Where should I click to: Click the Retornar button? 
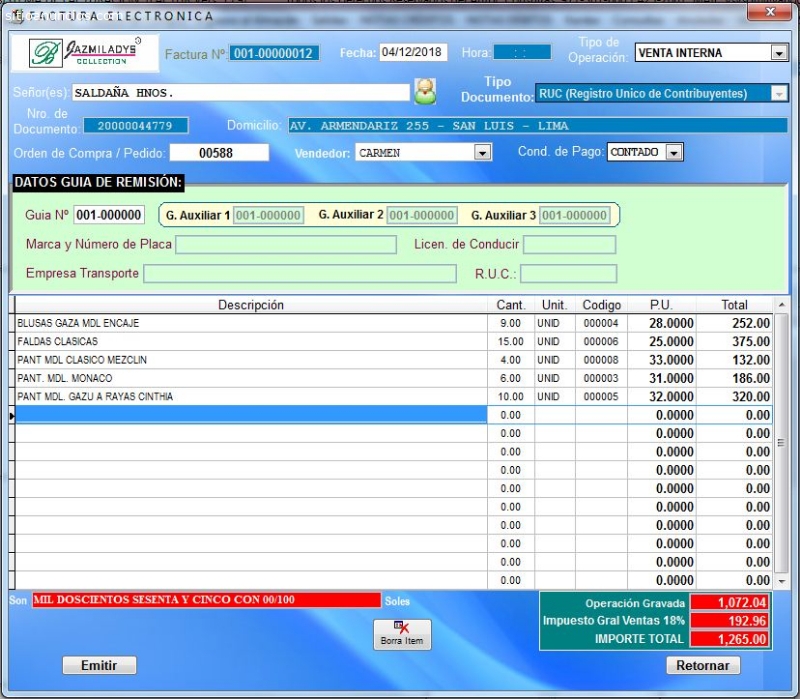tap(703, 665)
